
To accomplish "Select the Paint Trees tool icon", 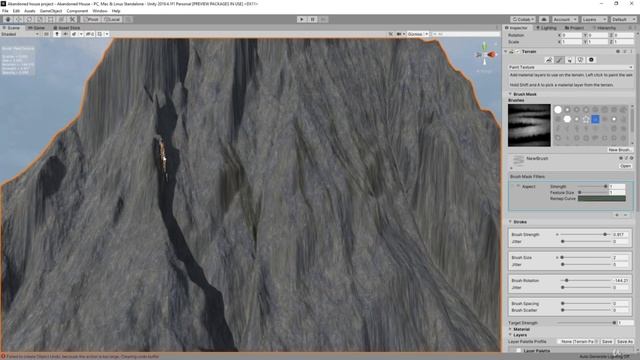I will pos(570,60).
